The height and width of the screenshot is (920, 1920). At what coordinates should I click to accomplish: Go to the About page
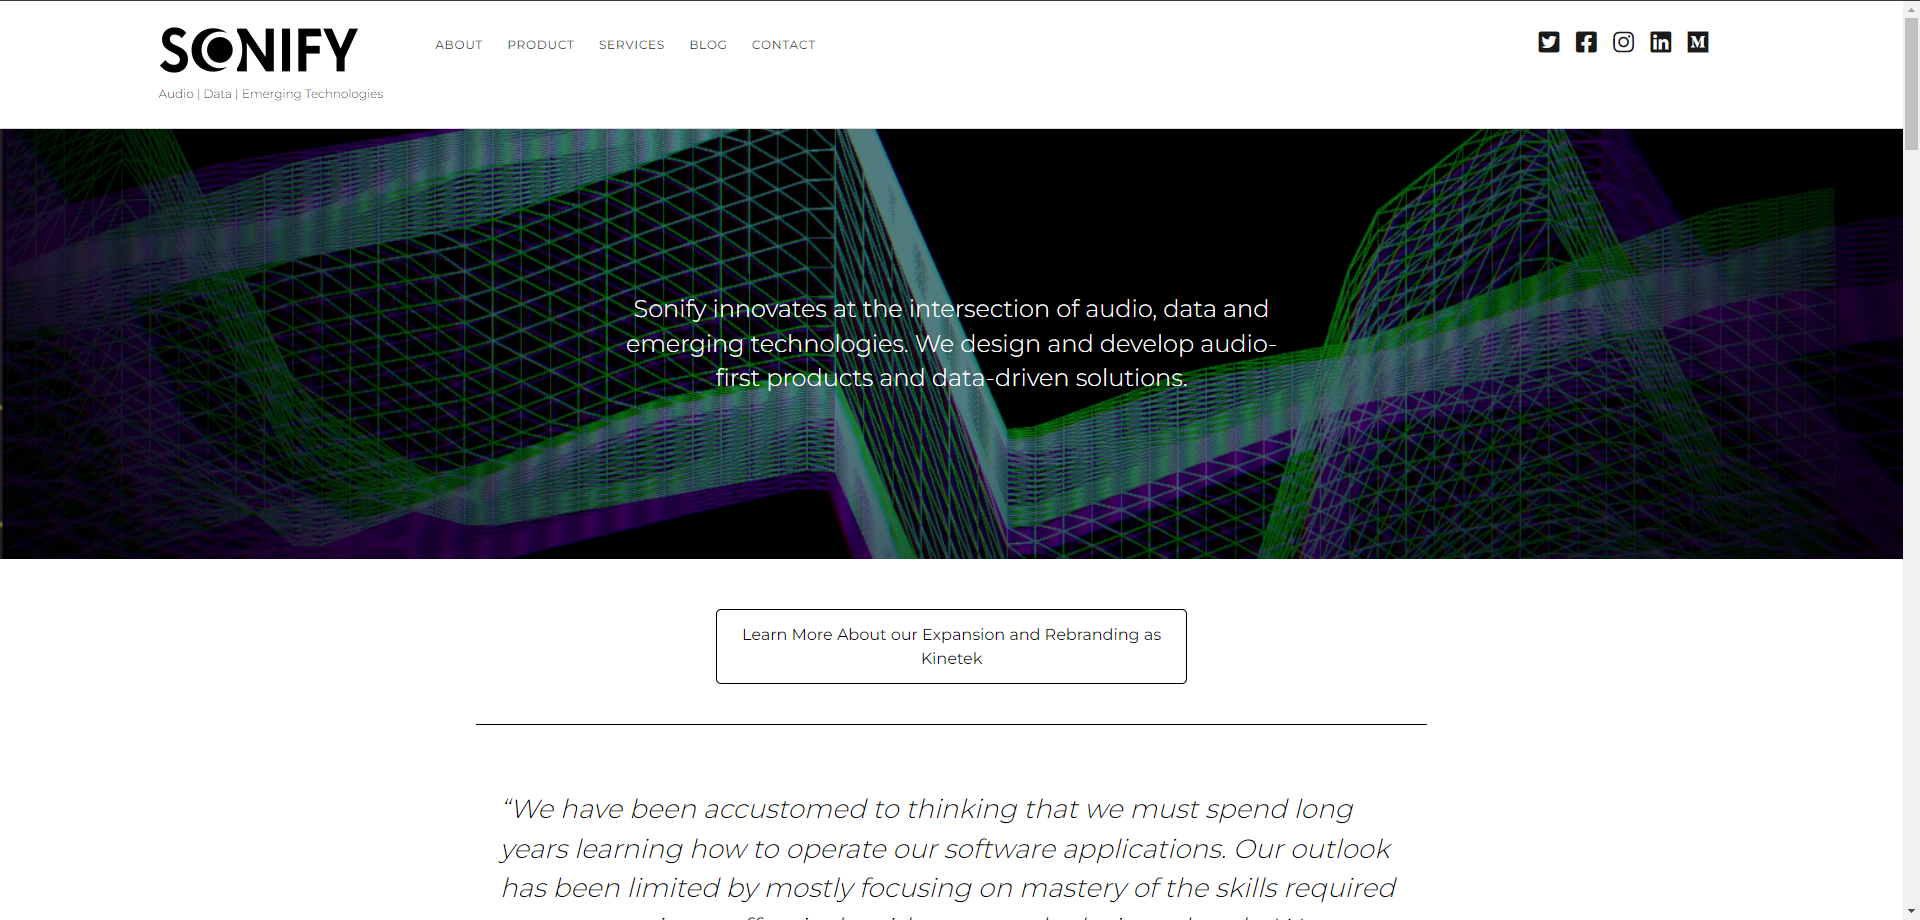point(458,45)
